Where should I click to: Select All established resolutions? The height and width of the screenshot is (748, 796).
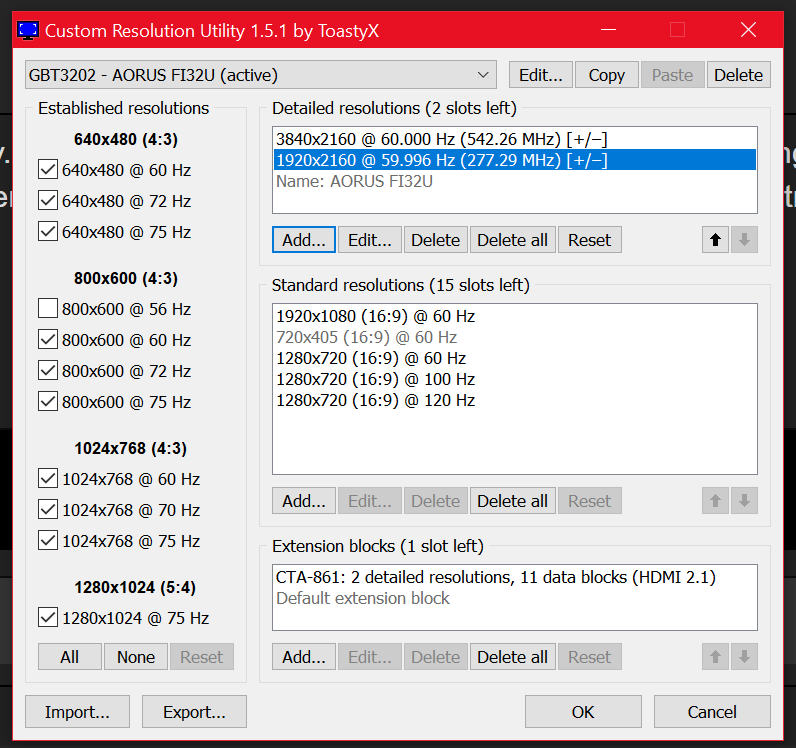tap(69, 657)
